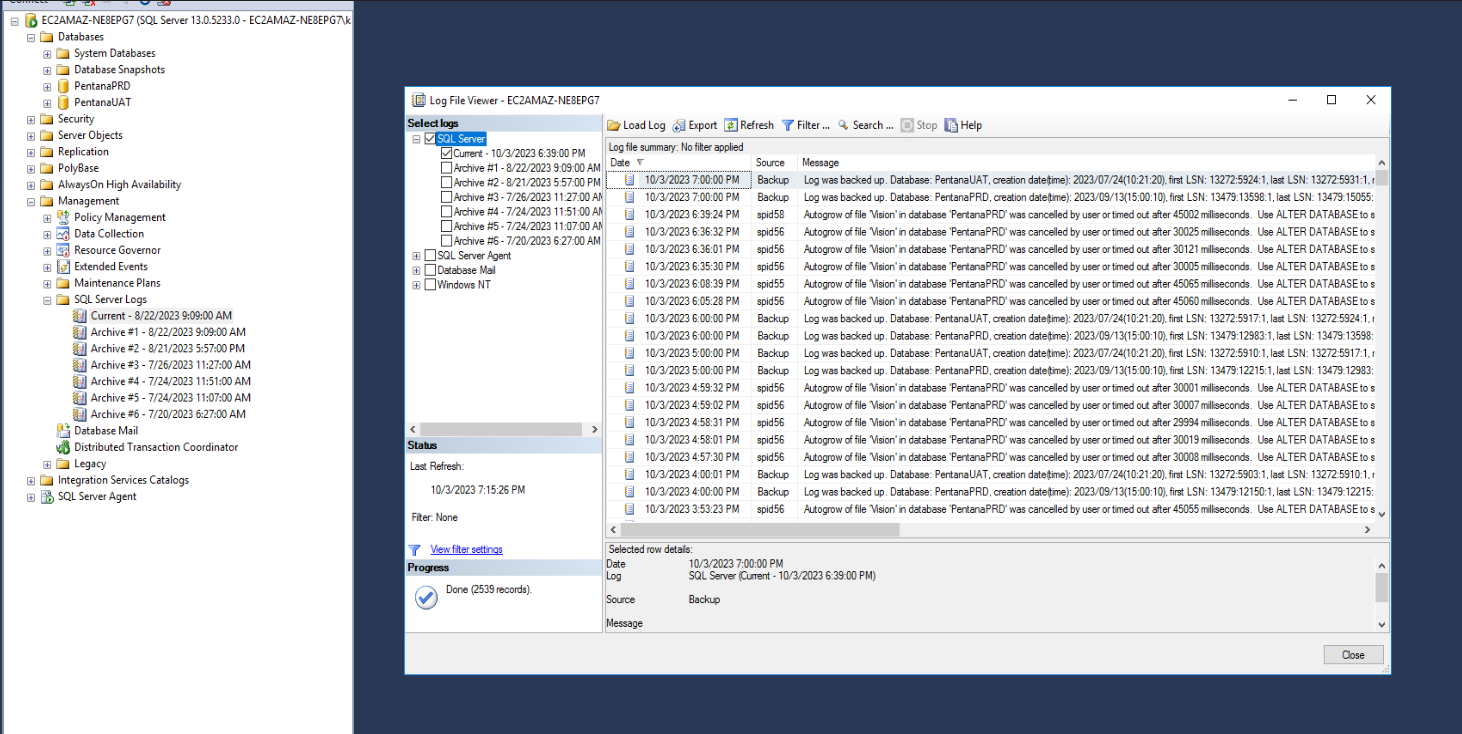1462x734 pixels.
Task: Sort logs by the Date column
Action: (620, 162)
